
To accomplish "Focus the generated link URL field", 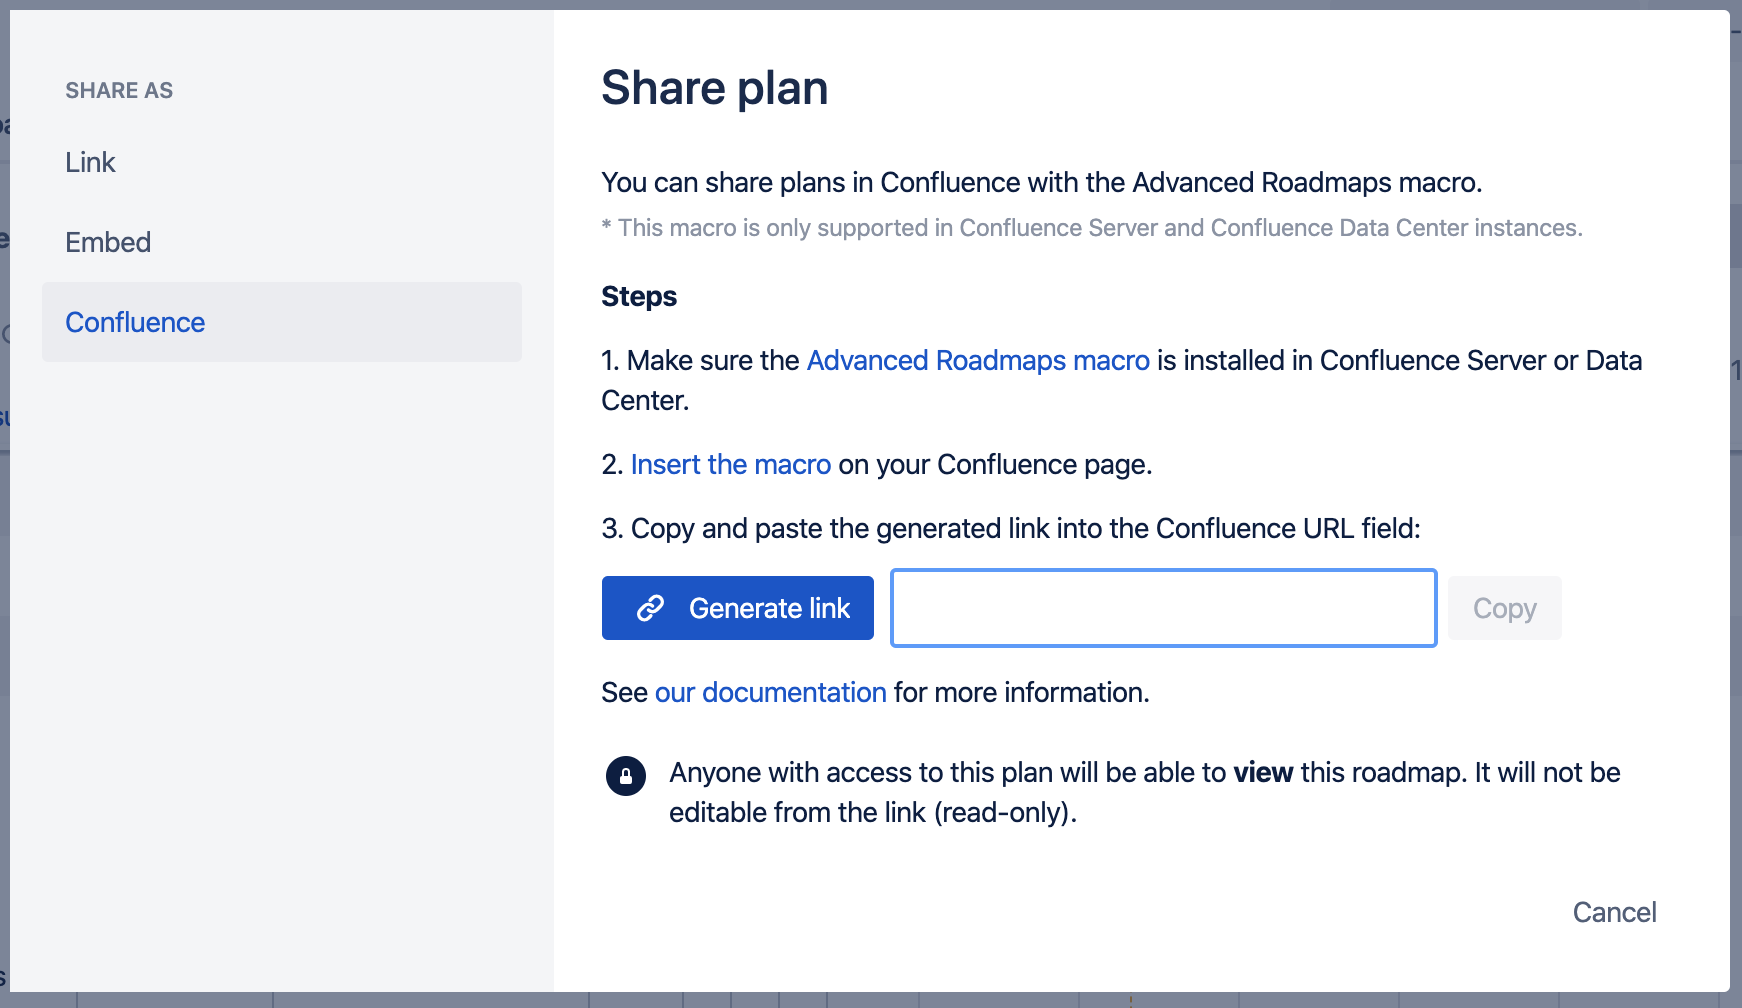I will 1164,608.
